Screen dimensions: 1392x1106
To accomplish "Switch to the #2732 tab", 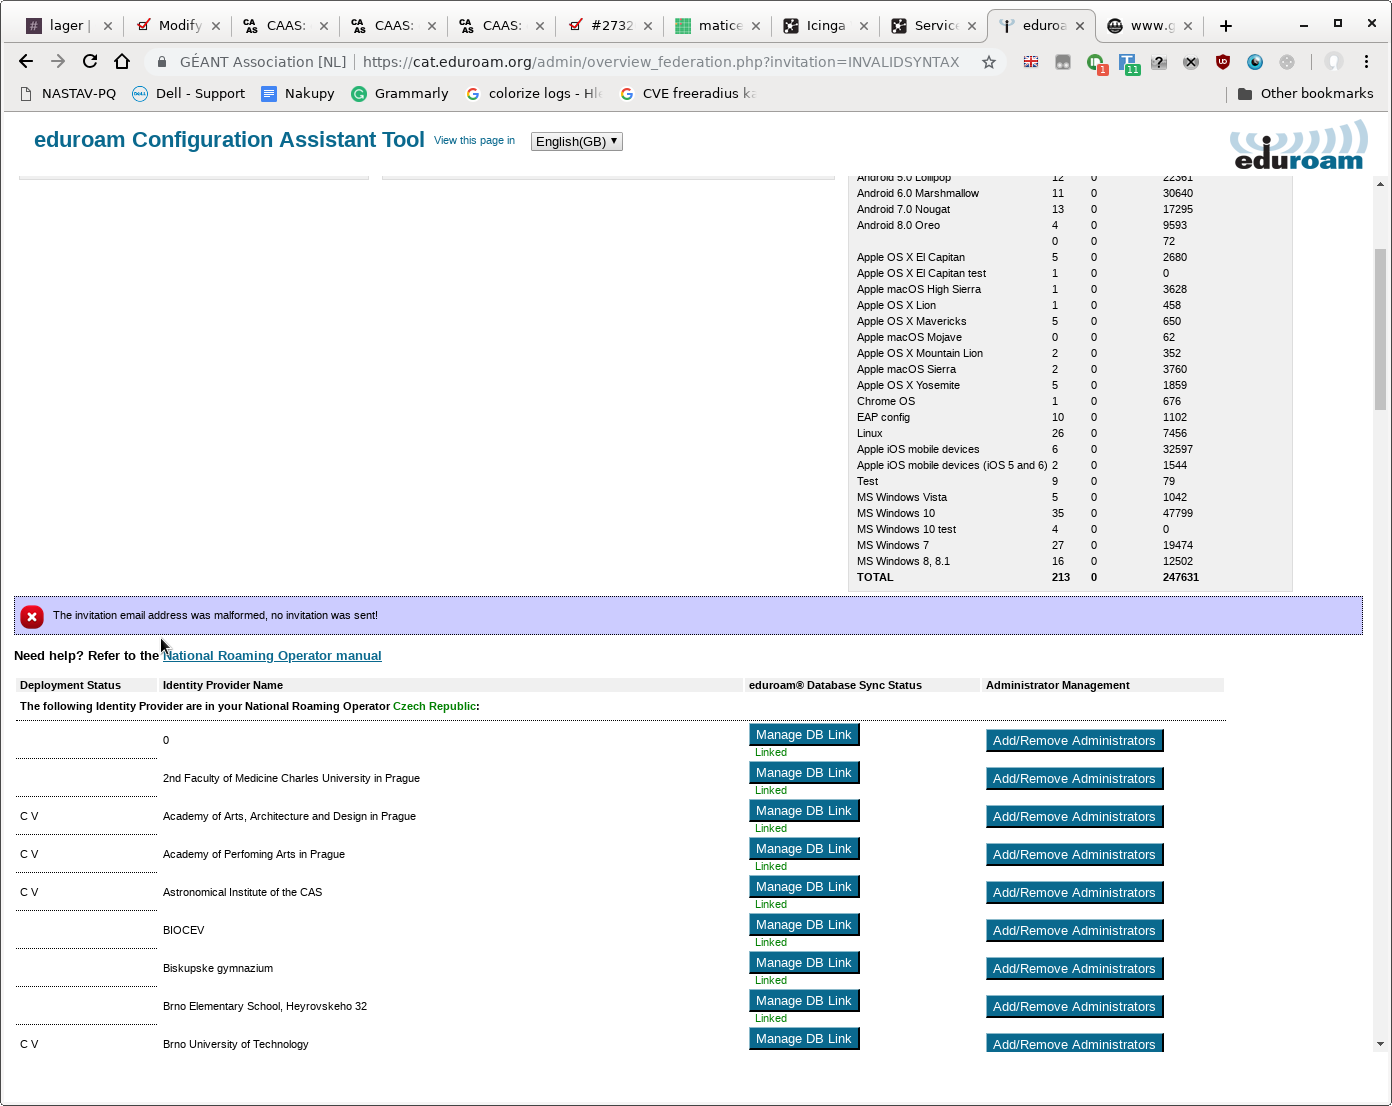I will click(x=610, y=26).
